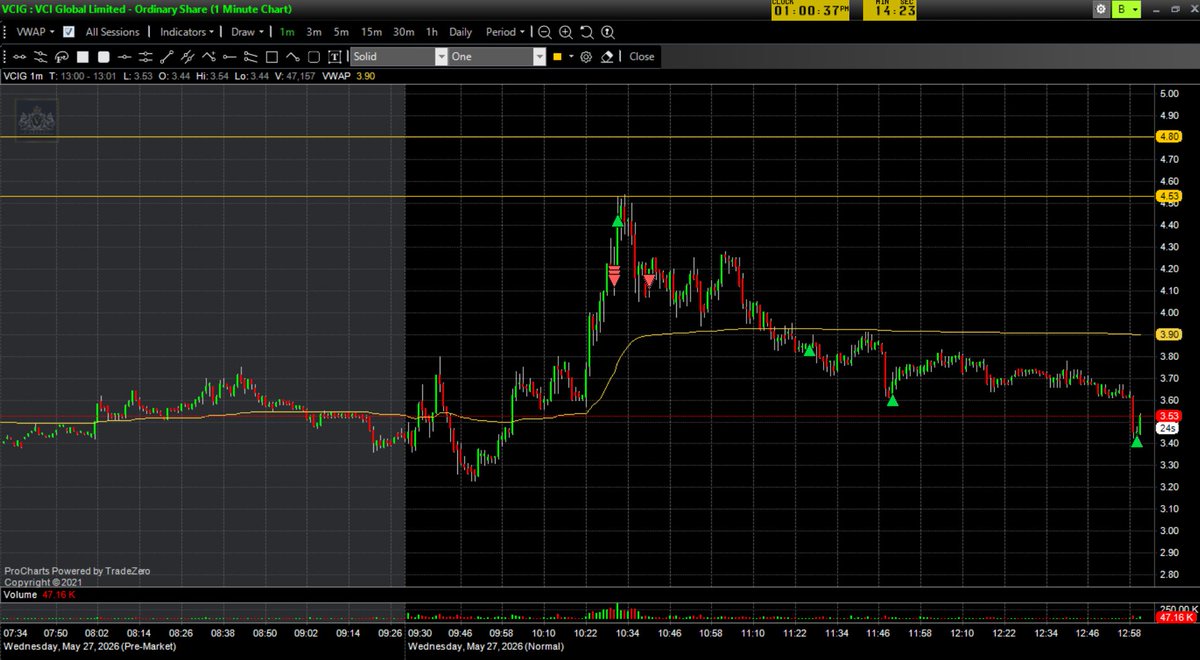1200x660 pixels.
Task: Select the single horizontal line with handle tool
Action: pyautogui.click(x=125, y=57)
